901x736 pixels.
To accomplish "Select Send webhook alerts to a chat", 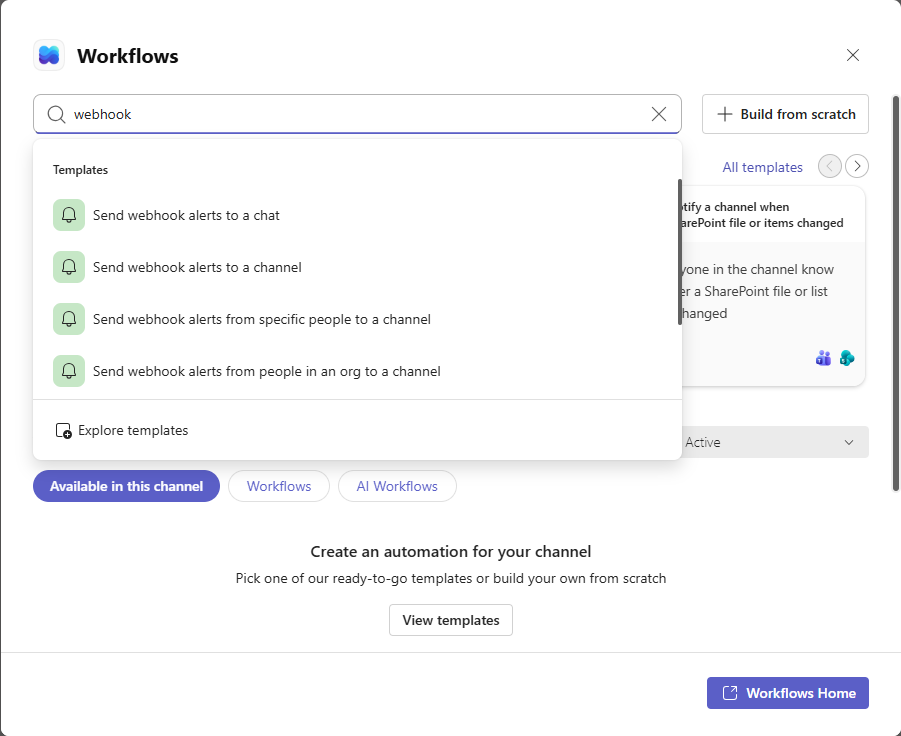I will coord(357,215).
